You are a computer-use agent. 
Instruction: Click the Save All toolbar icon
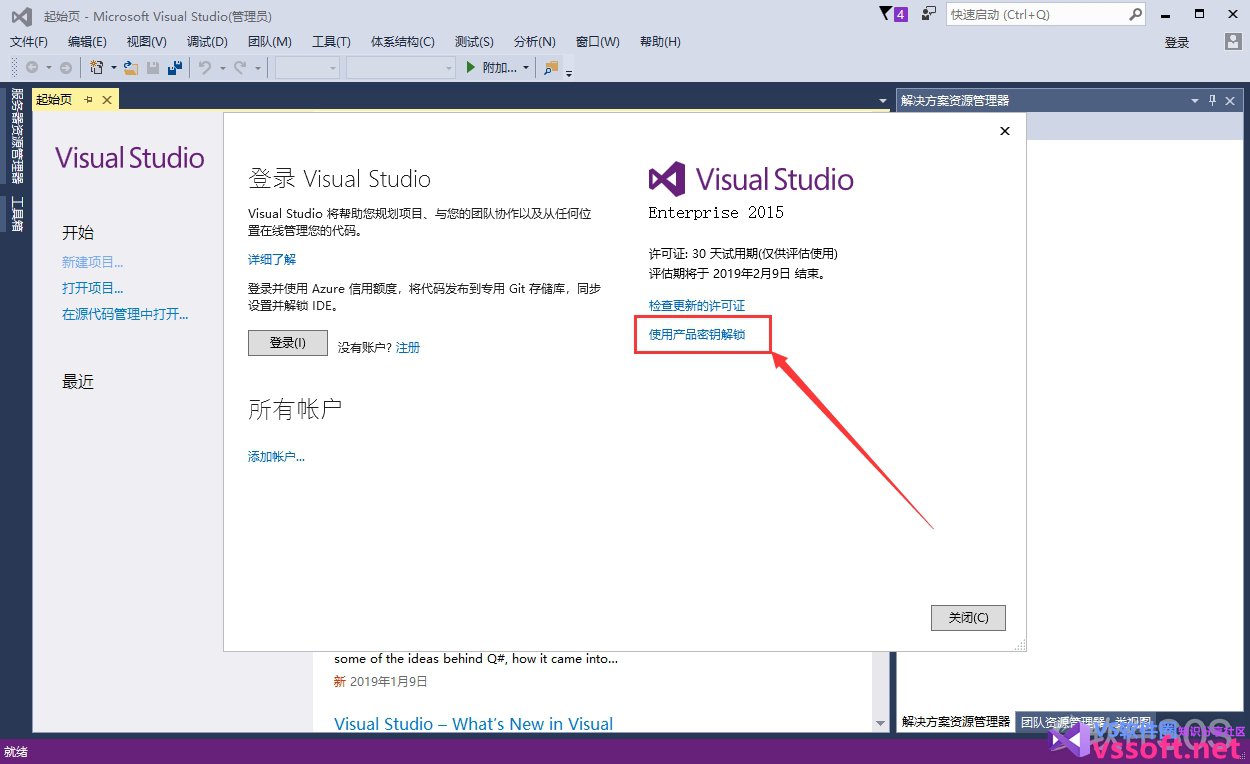[x=175, y=68]
